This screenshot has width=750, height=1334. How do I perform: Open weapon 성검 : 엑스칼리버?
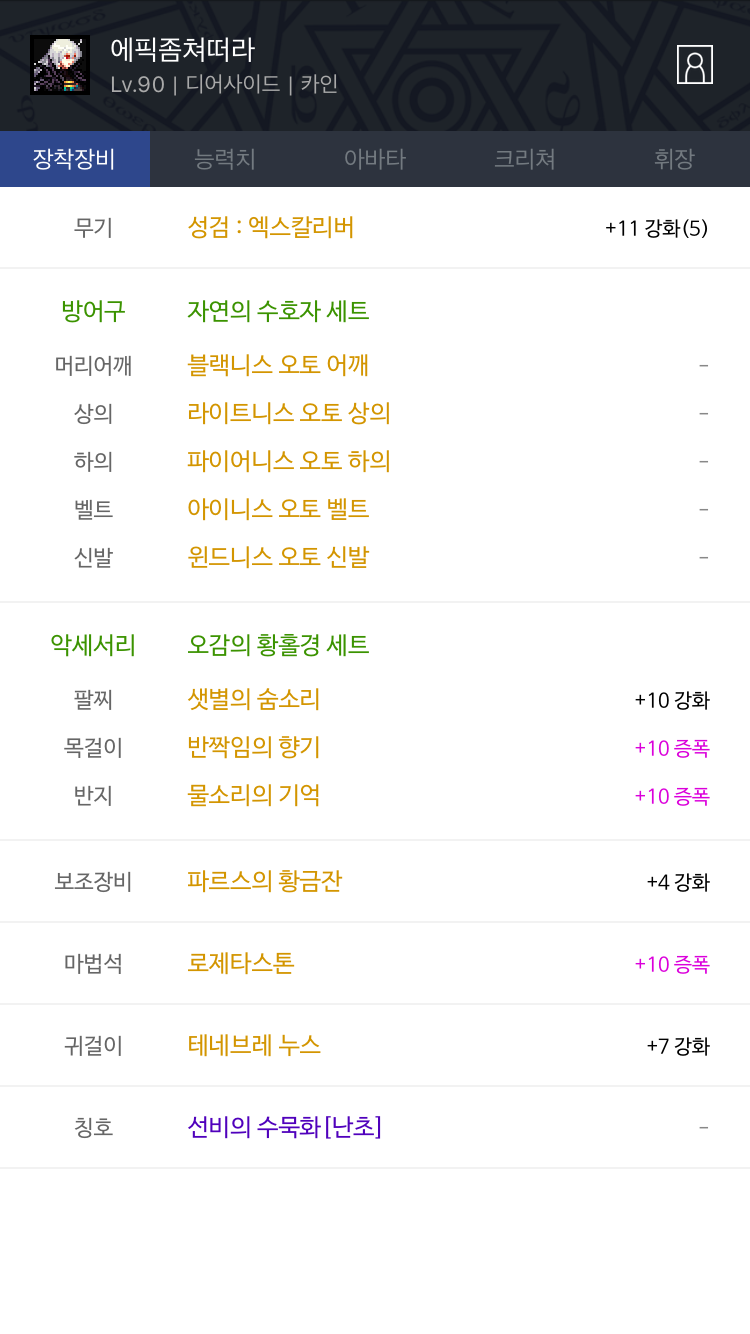(271, 227)
